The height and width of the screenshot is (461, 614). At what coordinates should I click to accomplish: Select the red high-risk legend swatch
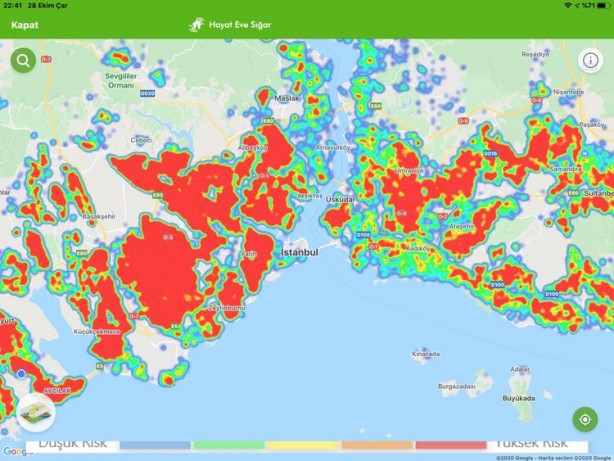(x=451, y=445)
